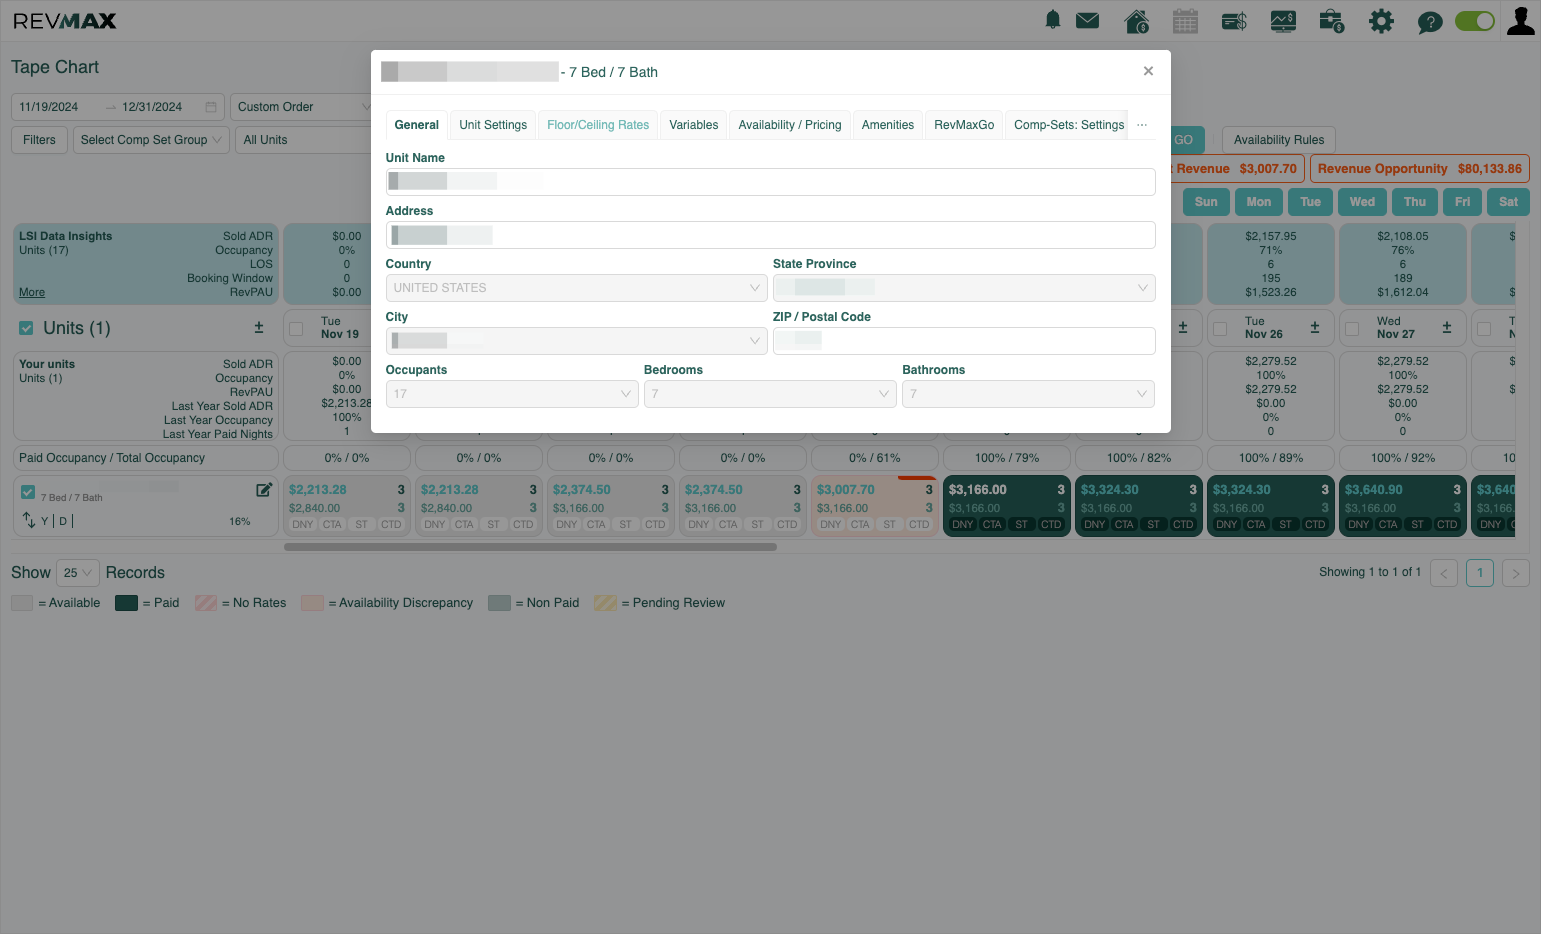This screenshot has height=934, width=1541.
Task: Open the user profile icon
Action: coord(1520,21)
